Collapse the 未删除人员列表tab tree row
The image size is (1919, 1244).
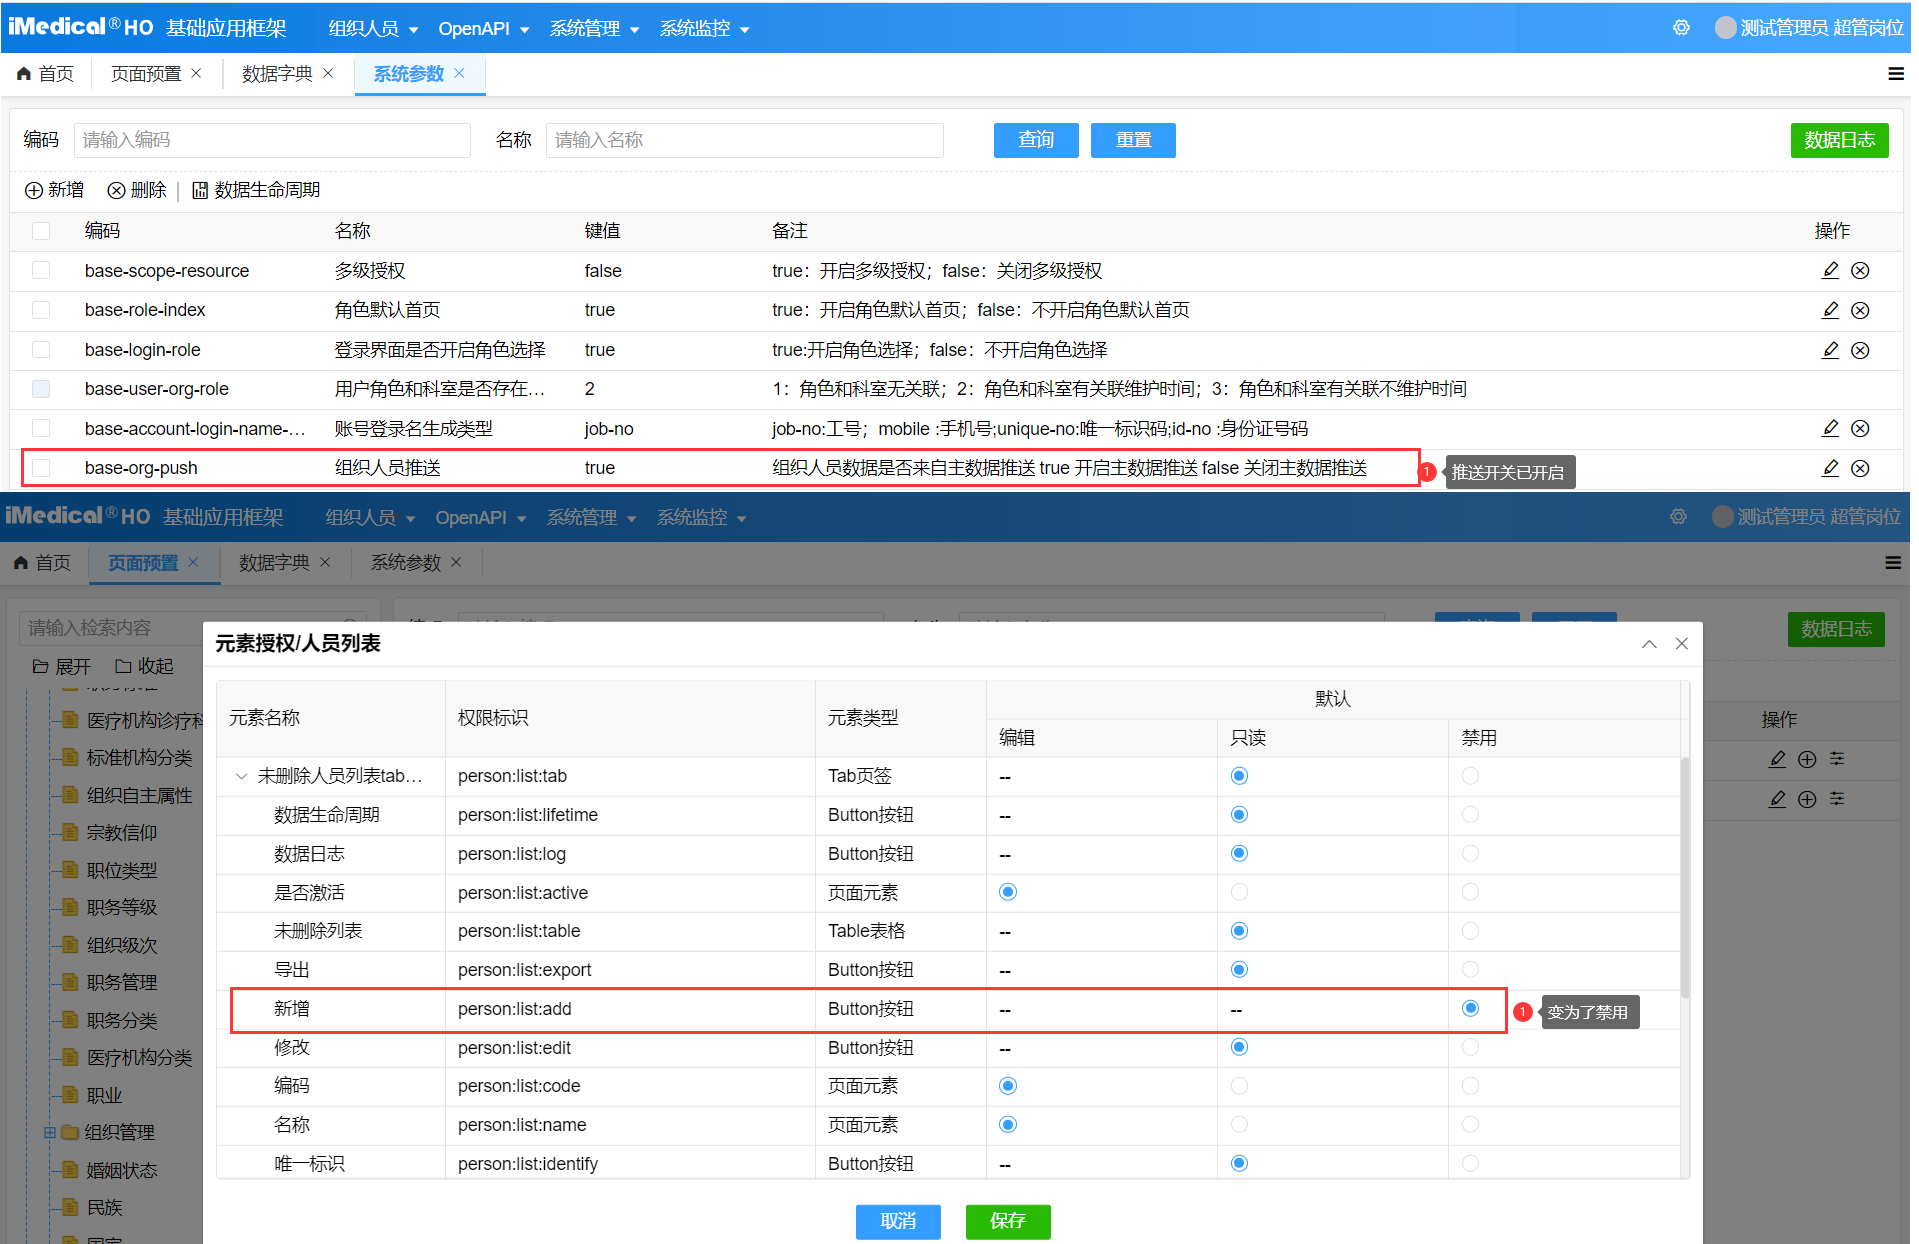(241, 776)
